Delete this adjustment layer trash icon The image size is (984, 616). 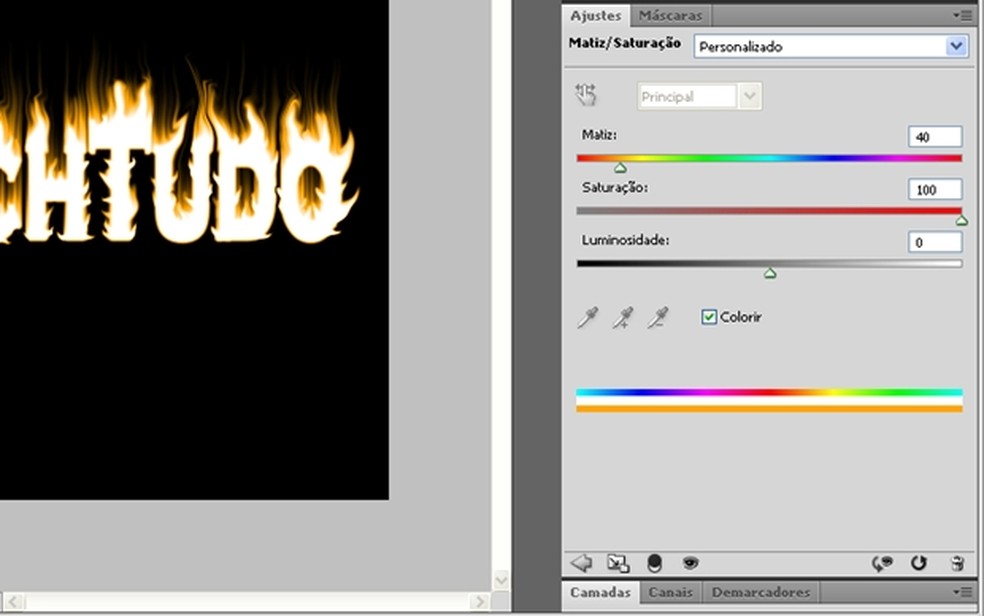tap(957, 563)
